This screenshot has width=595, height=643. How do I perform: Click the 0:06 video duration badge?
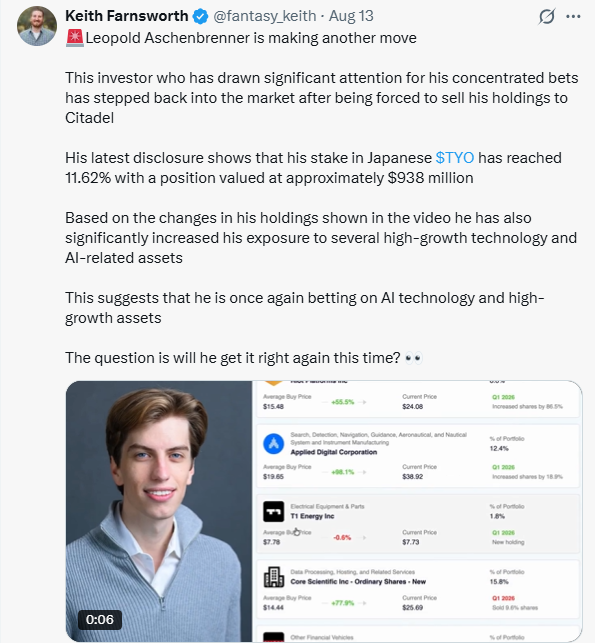click(100, 619)
